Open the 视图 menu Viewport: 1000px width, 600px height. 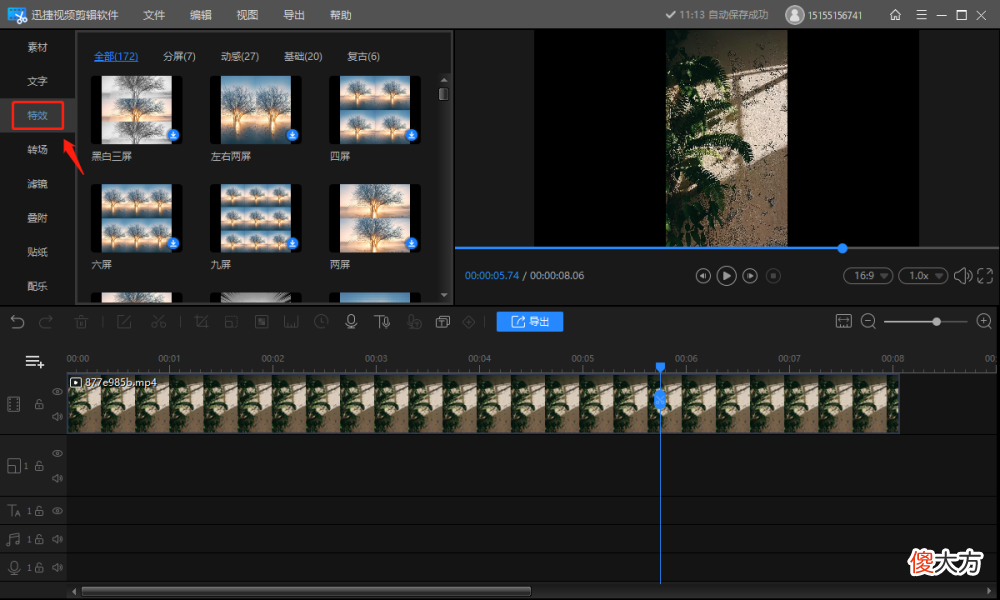[247, 15]
